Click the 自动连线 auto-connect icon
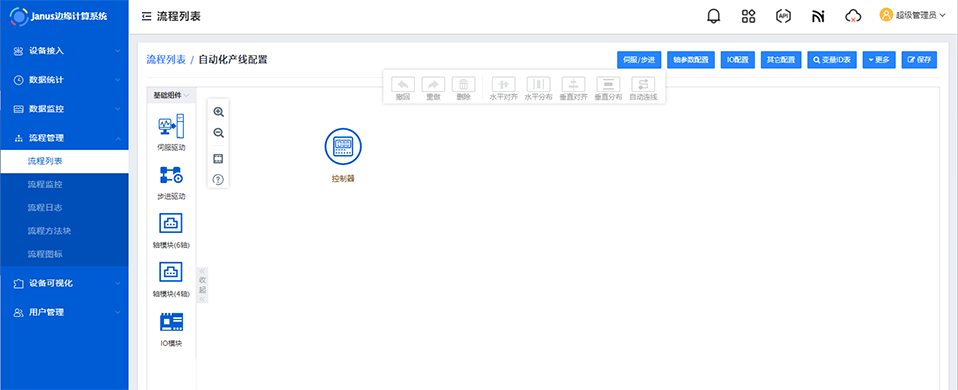 click(x=643, y=84)
